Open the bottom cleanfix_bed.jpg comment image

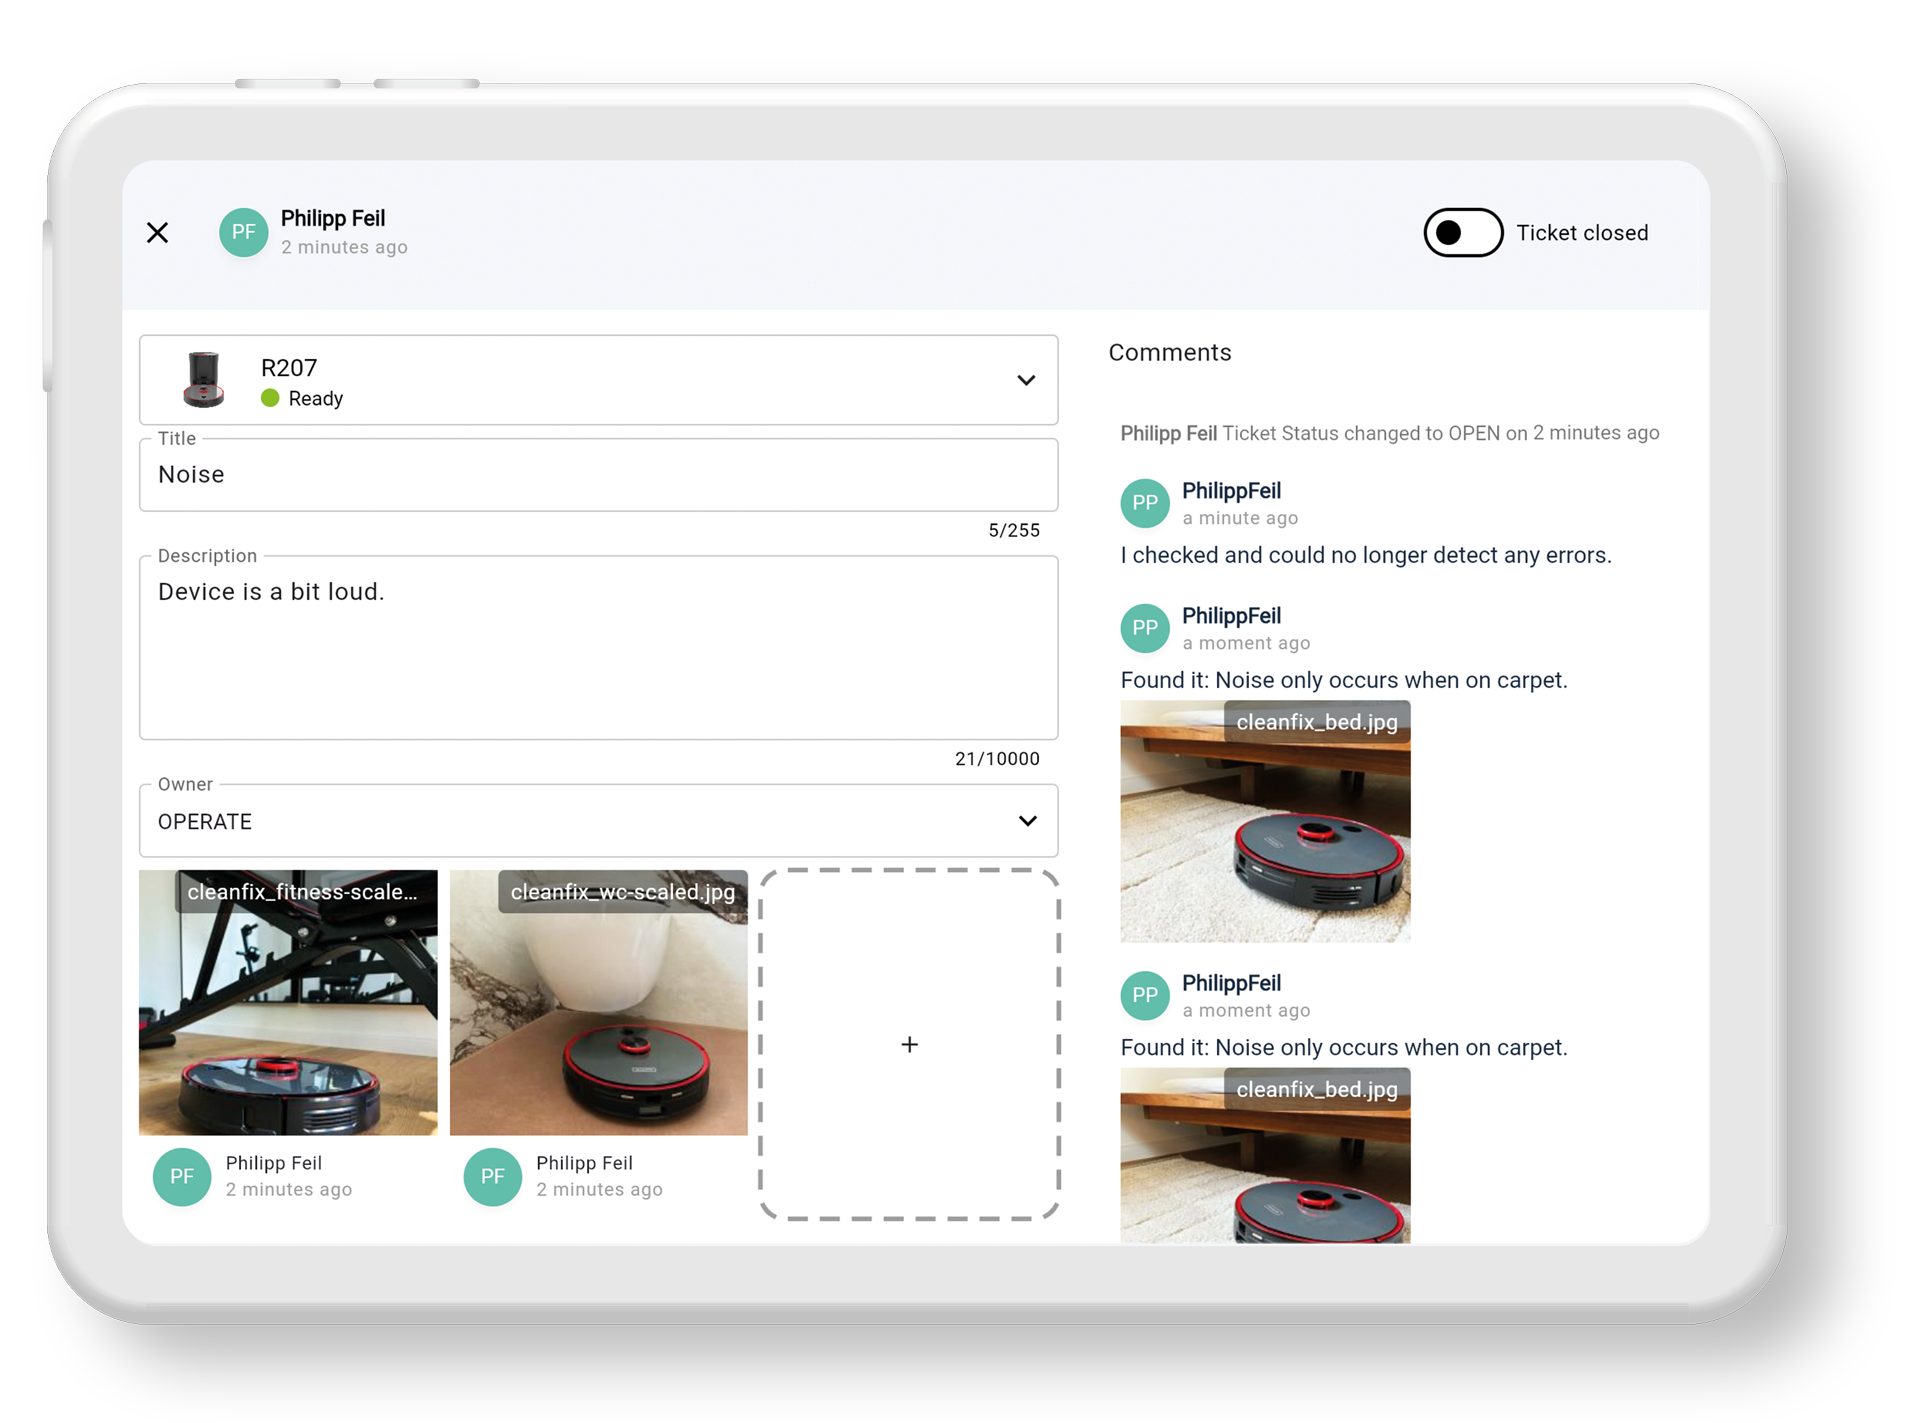pyautogui.click(x=1265, y=1156)
